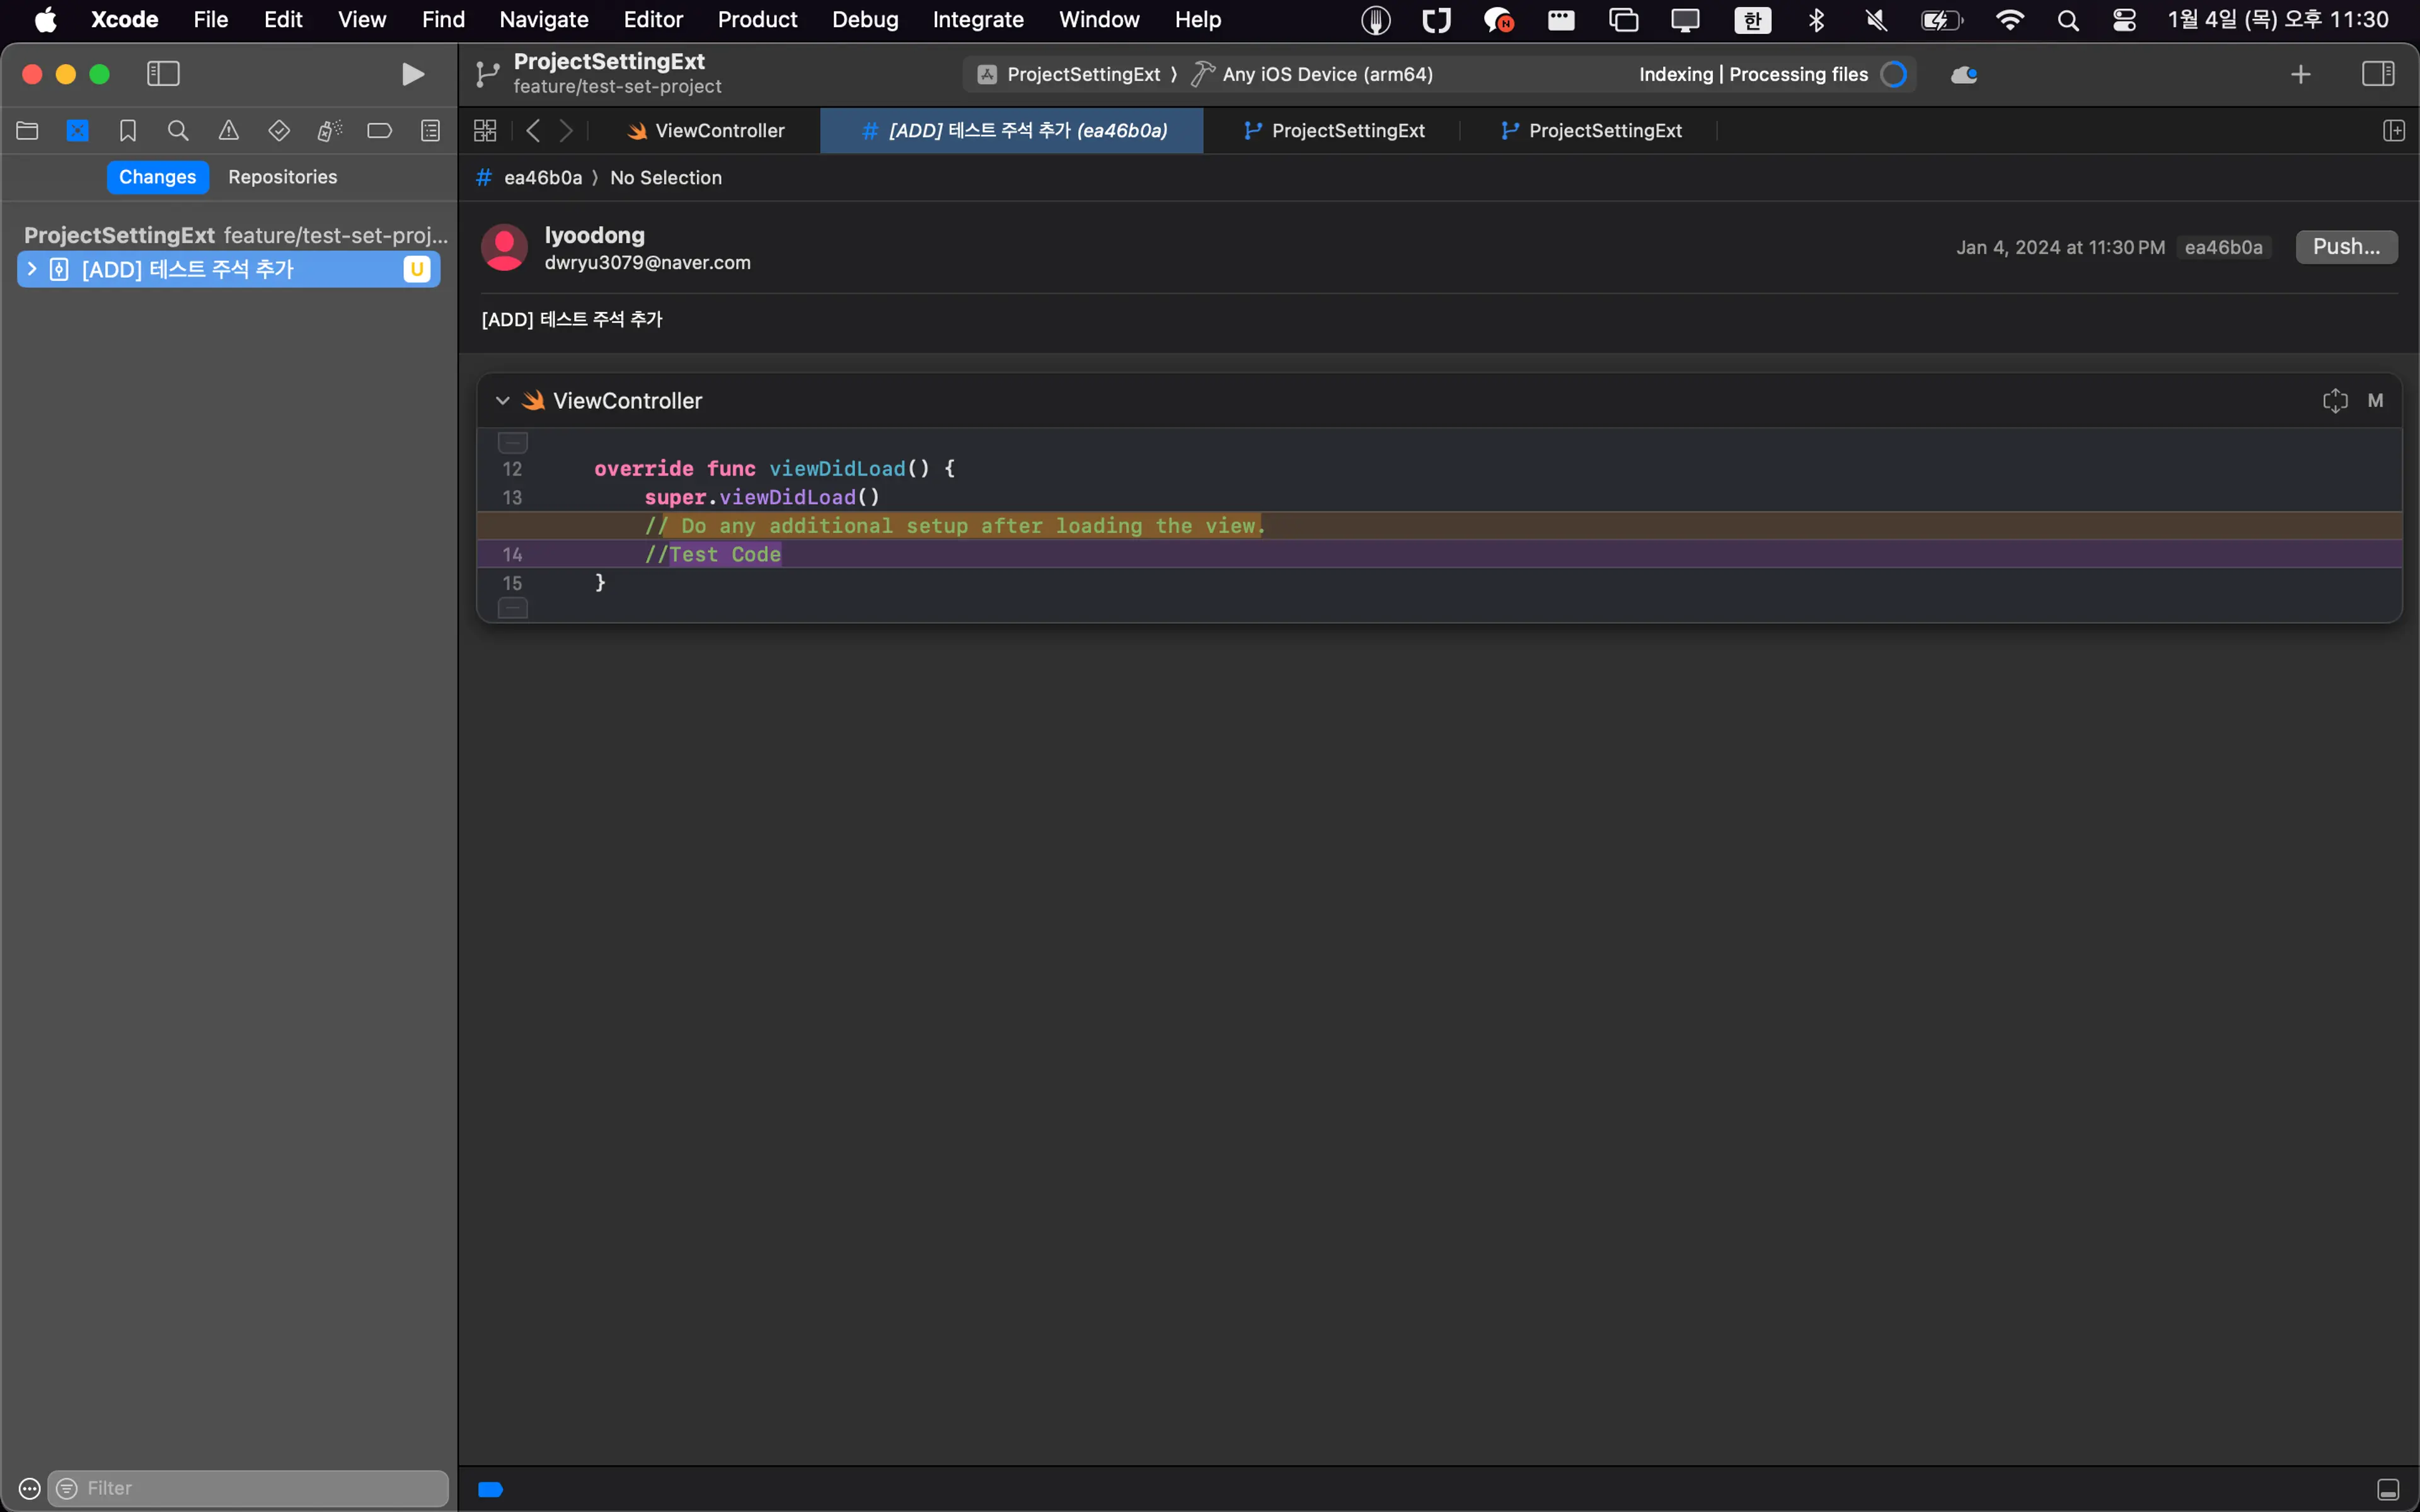
Task: Go forward in editor history
Action: (566, 130)
